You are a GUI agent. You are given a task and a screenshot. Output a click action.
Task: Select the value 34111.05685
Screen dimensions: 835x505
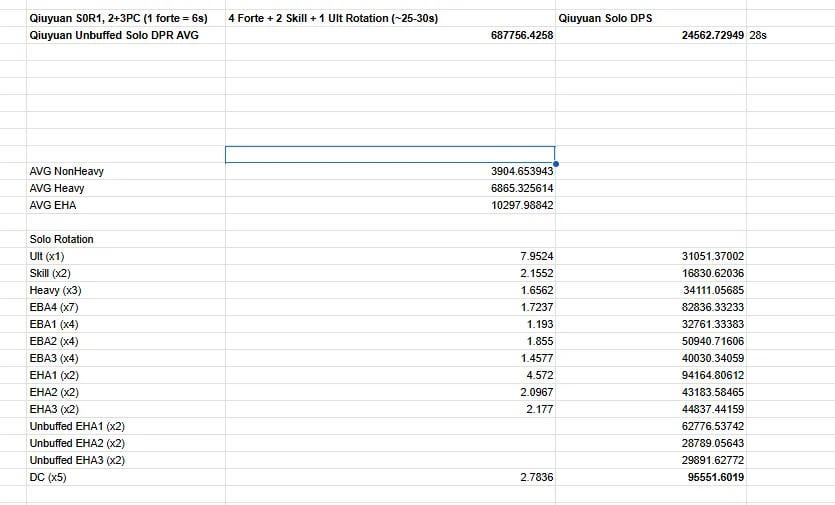[x=714, y=290]
